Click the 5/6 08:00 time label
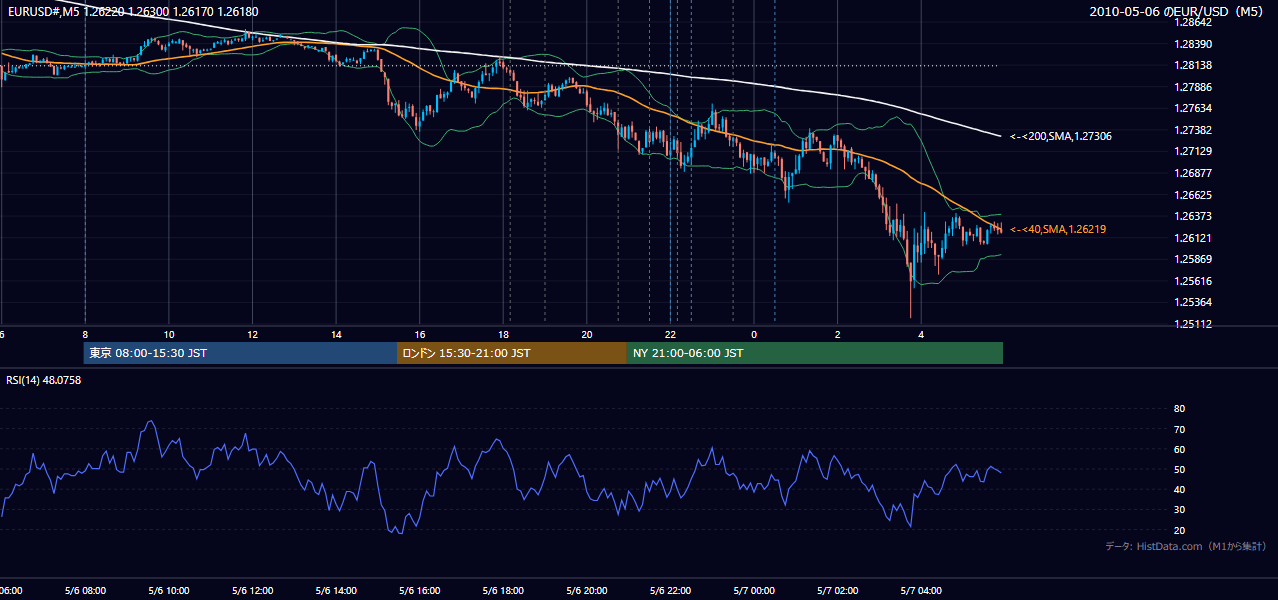Image resolution: width=1278 pixels, height=600 pixels. point(85,590)
